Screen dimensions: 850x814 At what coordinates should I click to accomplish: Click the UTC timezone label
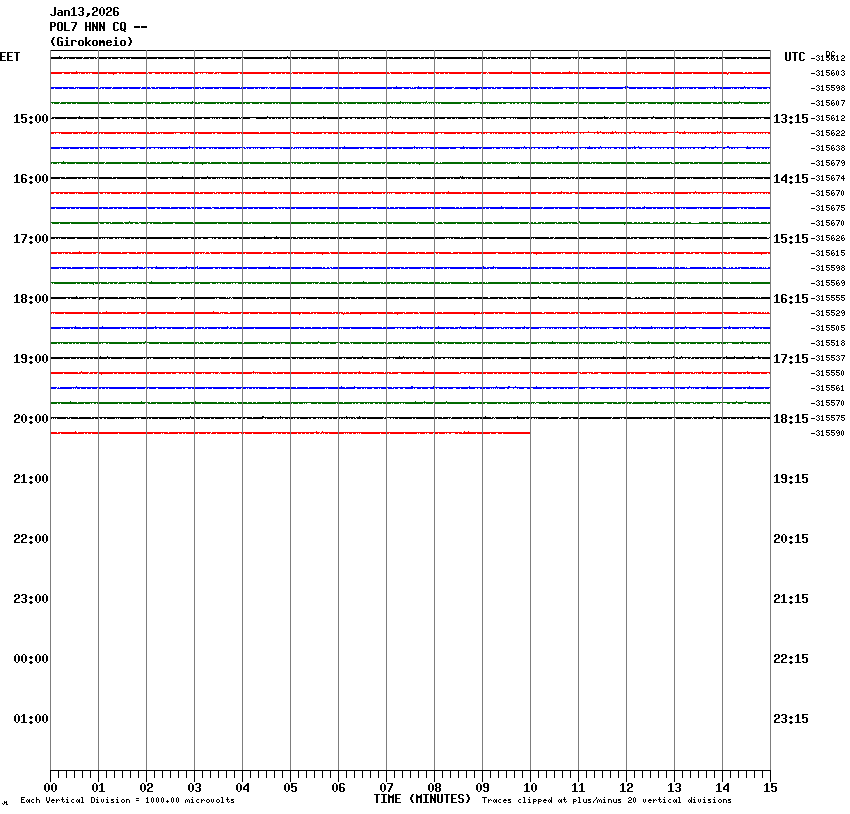point(794,57)
